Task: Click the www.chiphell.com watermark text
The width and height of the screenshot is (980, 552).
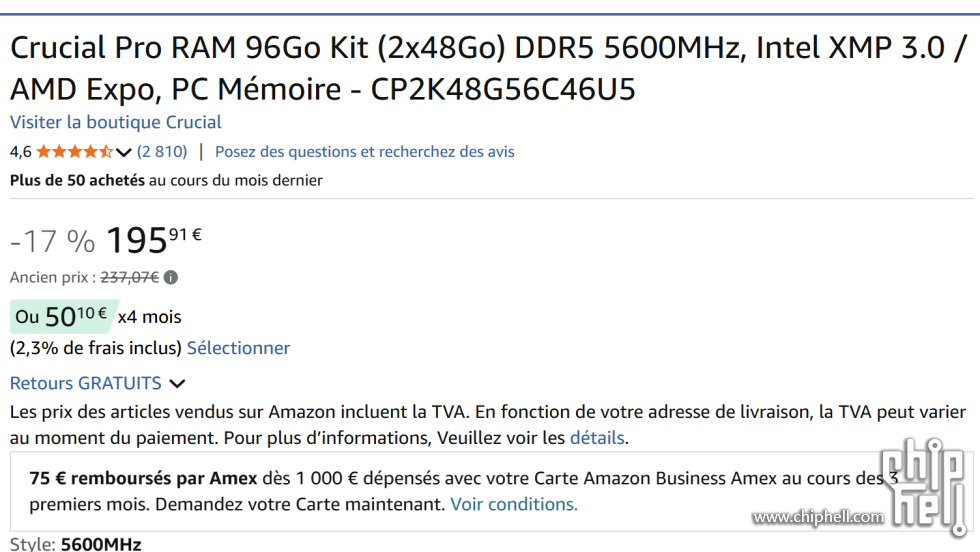Action: [x=818, y=517]
